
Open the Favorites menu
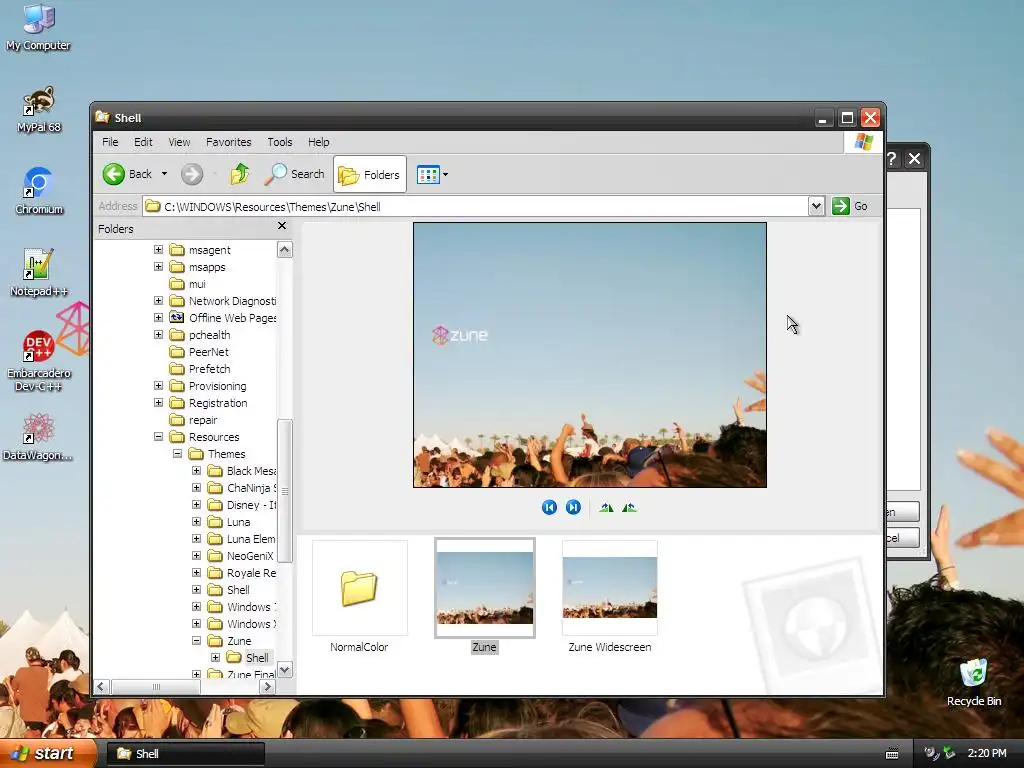(x=229, y=142)
